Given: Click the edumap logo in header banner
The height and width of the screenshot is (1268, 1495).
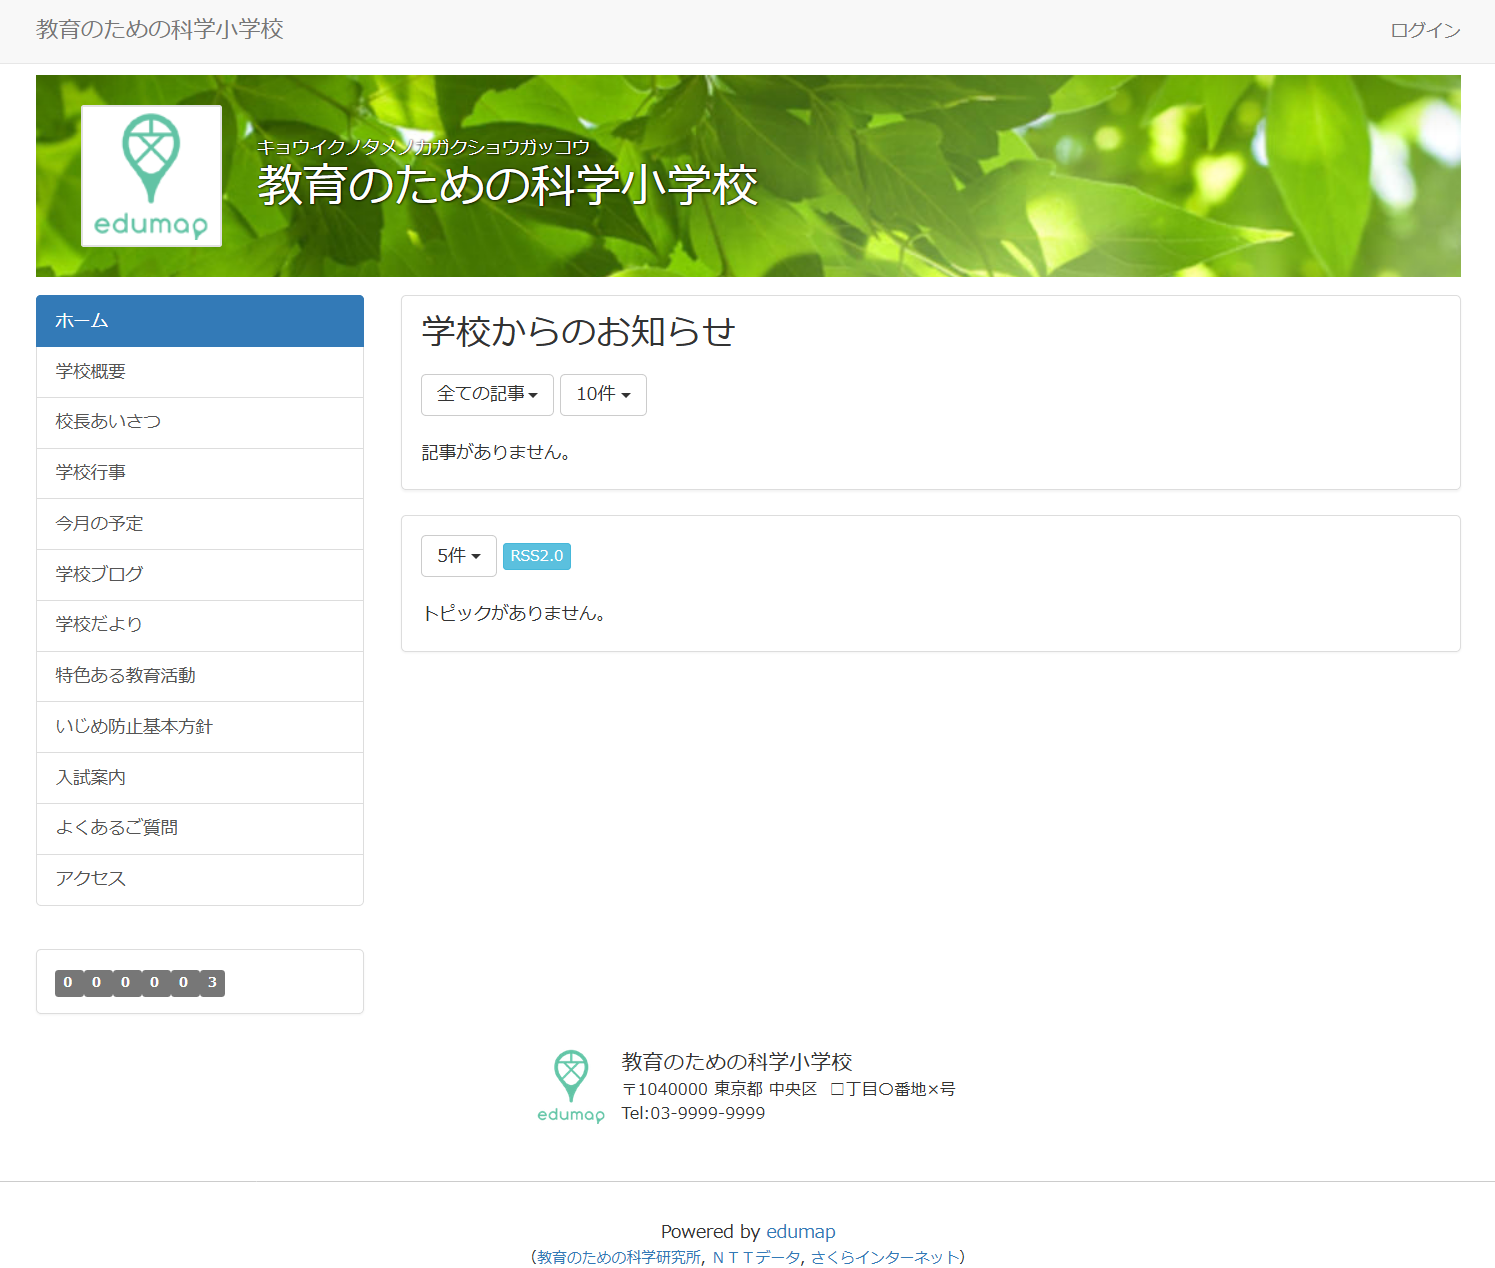Looking at the screenshot, I should 151,176.
